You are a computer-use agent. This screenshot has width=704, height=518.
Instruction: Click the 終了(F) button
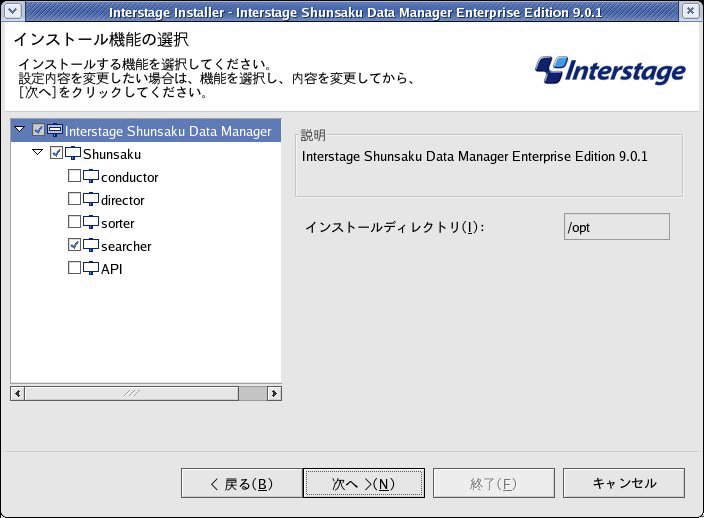[x=494, y=483]
